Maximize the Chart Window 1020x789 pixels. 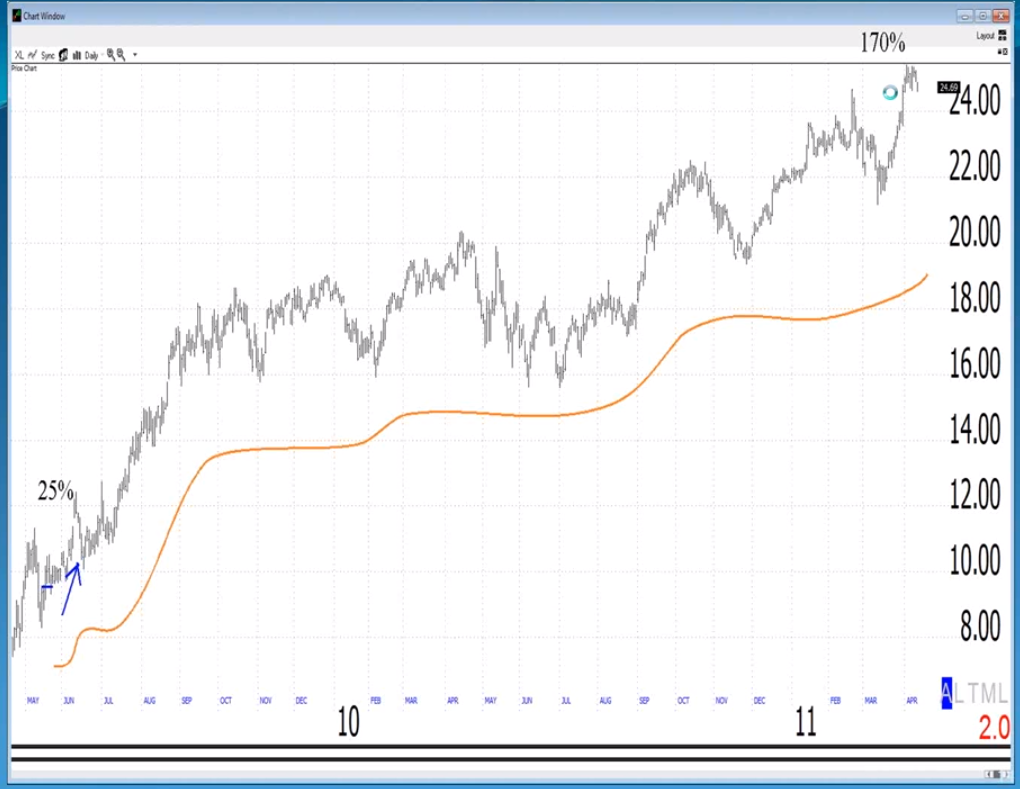pos(983,16)
